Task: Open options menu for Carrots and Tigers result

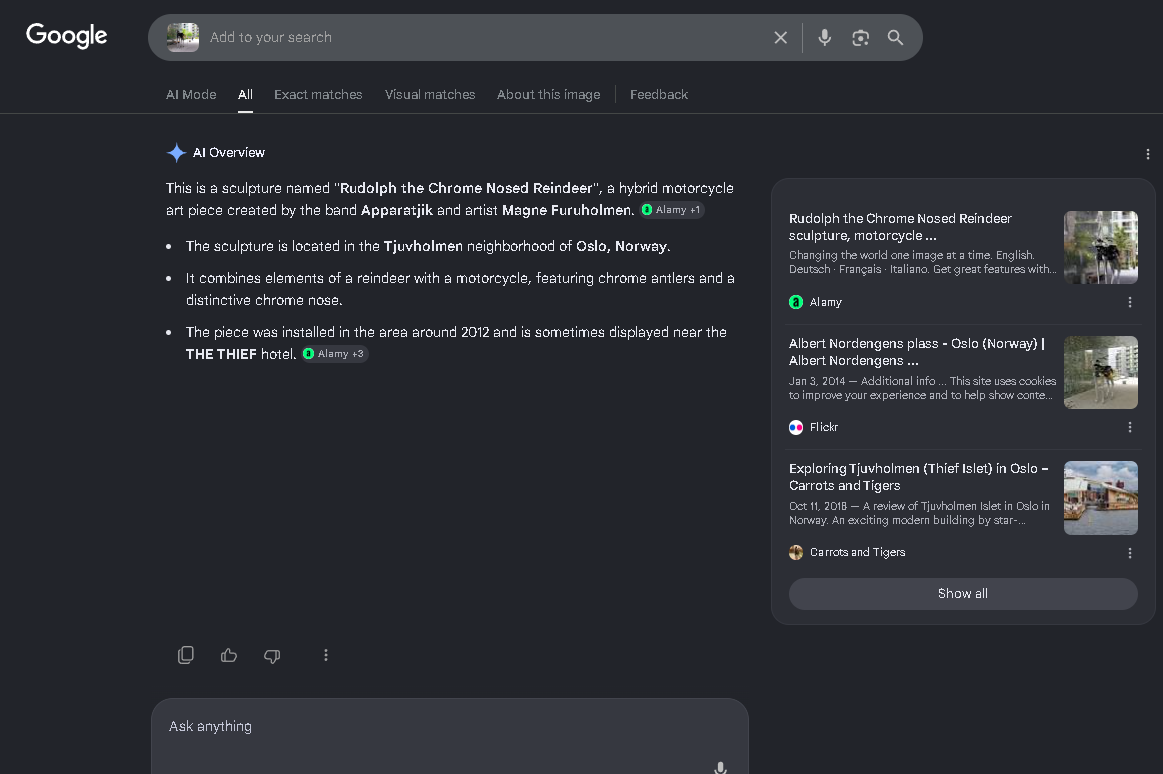Action: (x=1130, y=553)
